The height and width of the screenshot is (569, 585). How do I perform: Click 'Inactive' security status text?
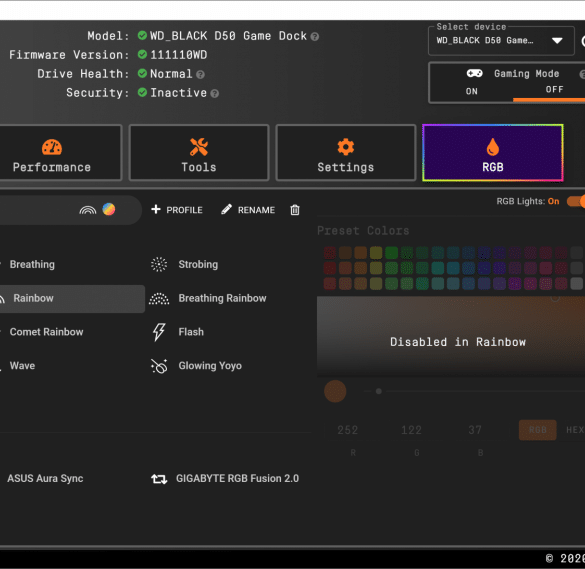(x=178, y=93)
